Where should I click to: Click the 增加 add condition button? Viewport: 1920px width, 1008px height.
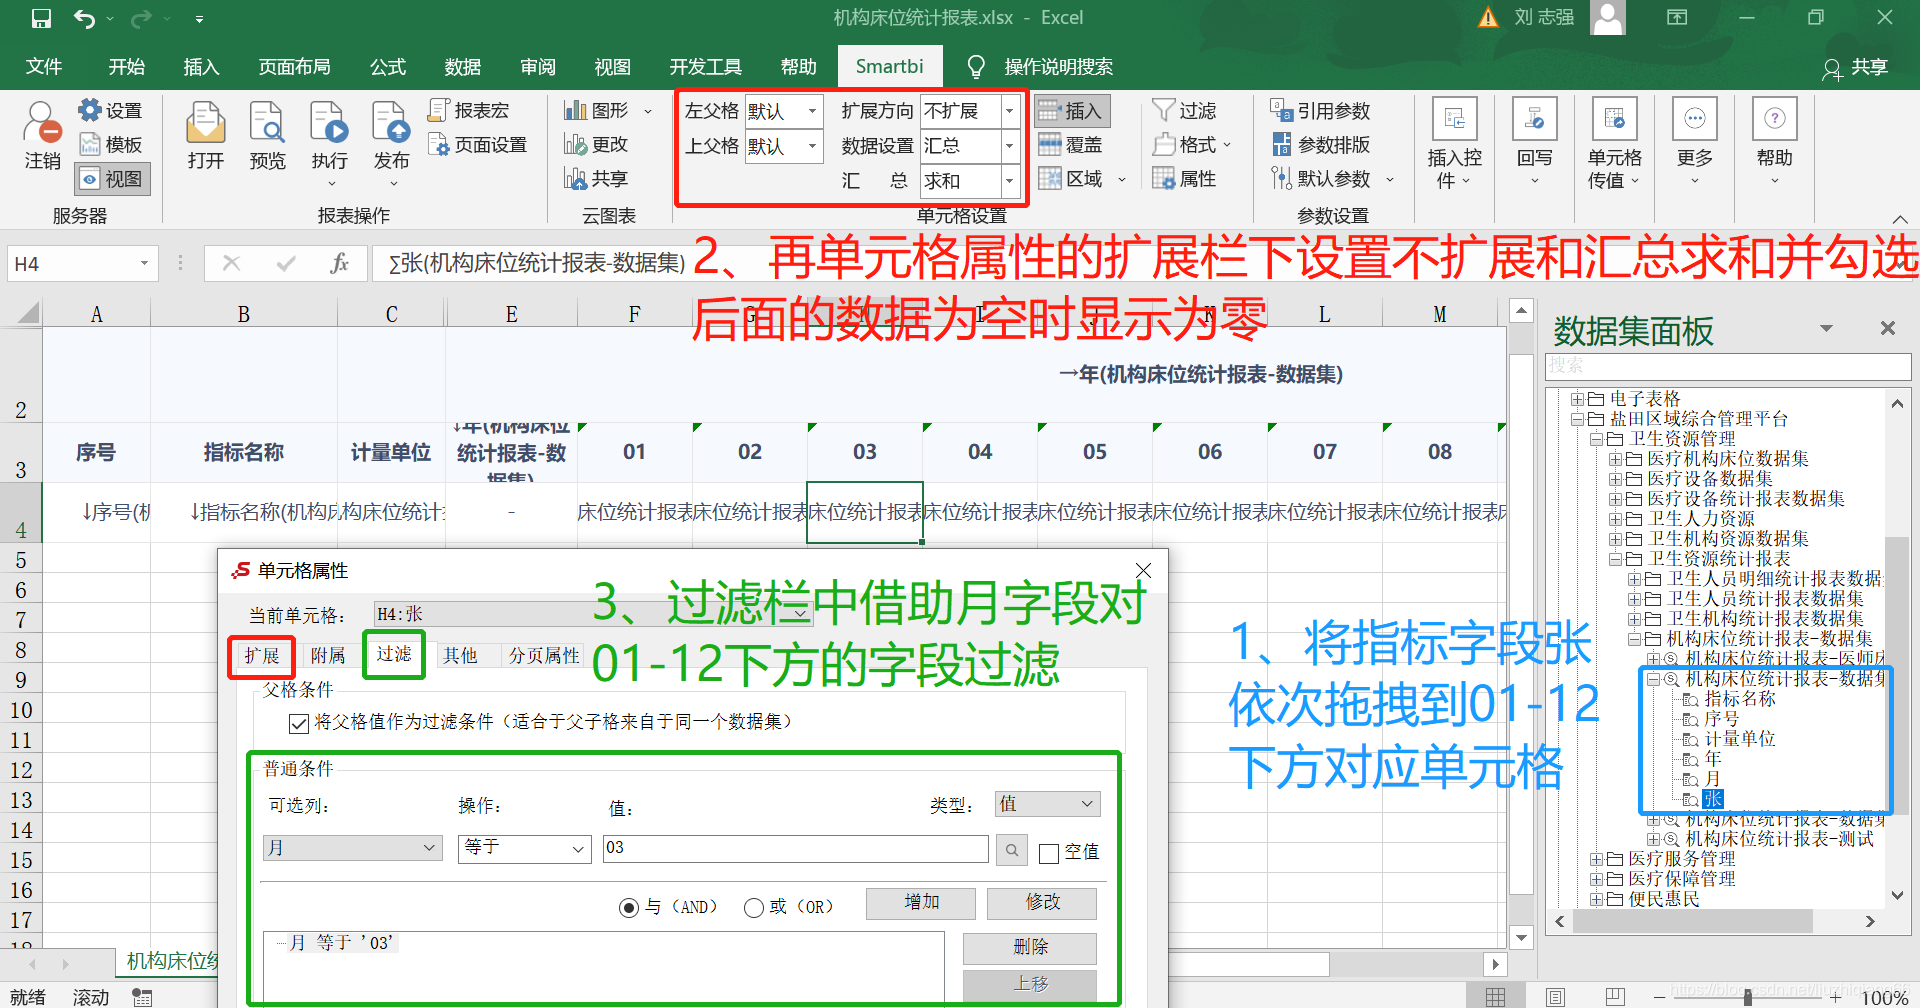click(921, 903)
